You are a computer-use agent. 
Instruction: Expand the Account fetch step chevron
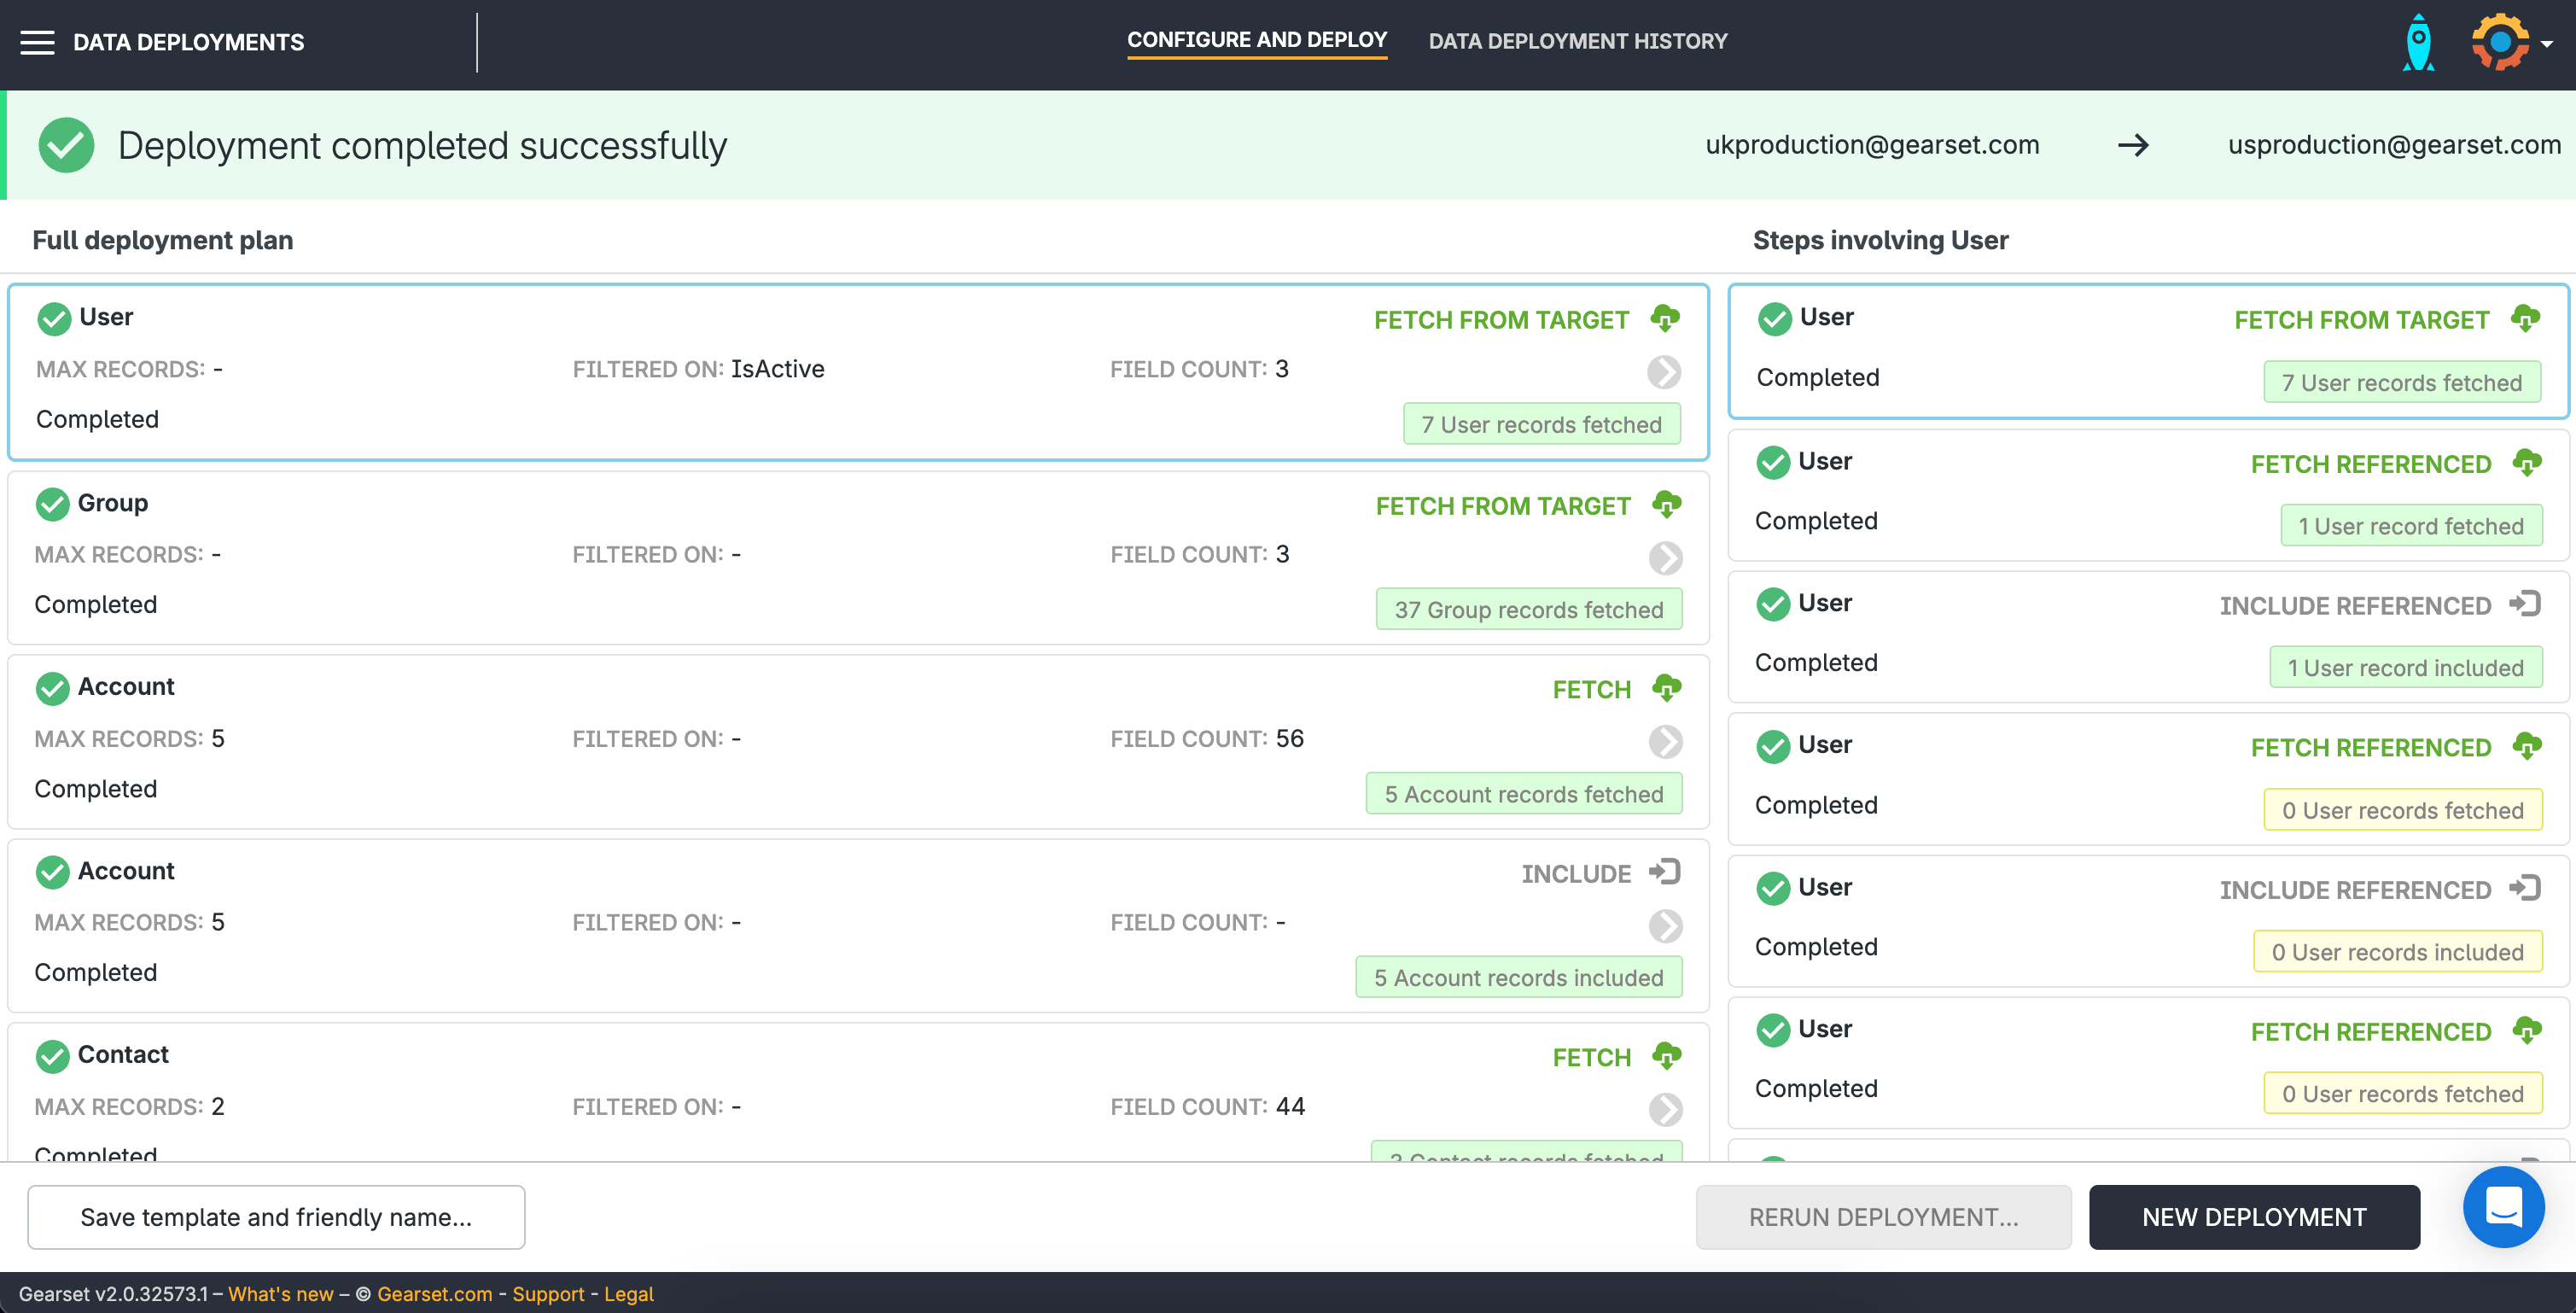(1665, 741)
